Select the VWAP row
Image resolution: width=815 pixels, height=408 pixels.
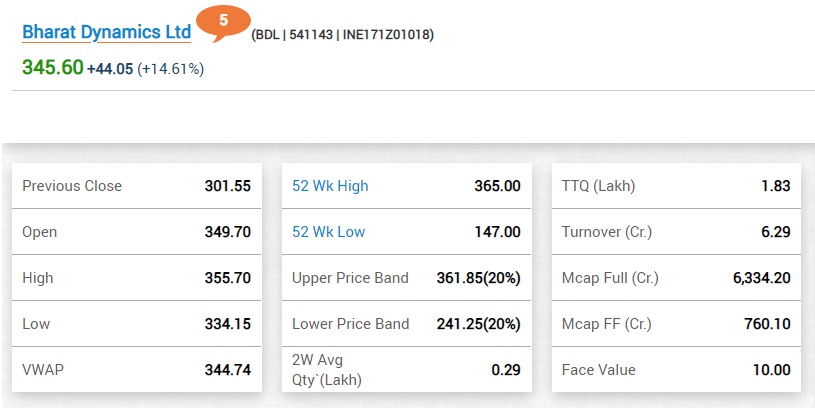click(136, 370)
